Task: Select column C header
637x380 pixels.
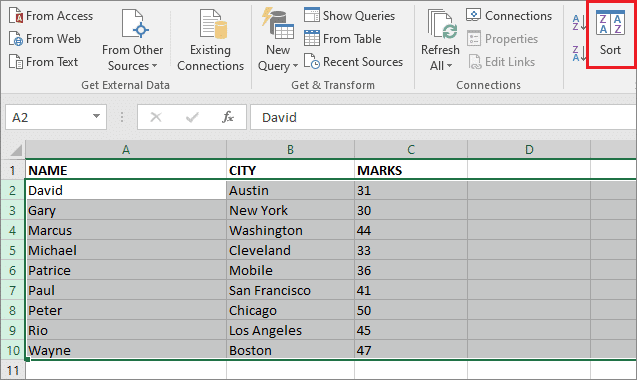Action: tap(411, 150)
